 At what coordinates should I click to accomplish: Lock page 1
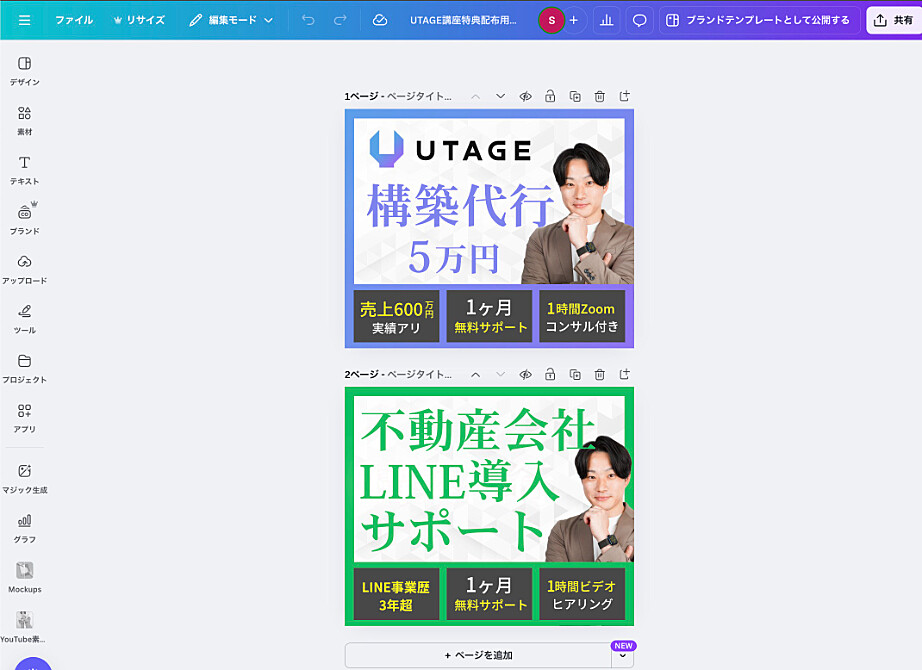550,96
